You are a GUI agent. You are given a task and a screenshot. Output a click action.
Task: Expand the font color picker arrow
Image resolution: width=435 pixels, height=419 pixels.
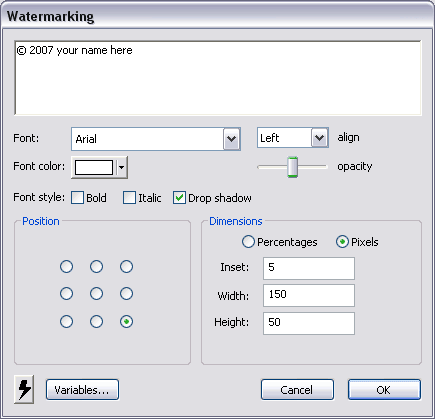[x=122, y=167]
